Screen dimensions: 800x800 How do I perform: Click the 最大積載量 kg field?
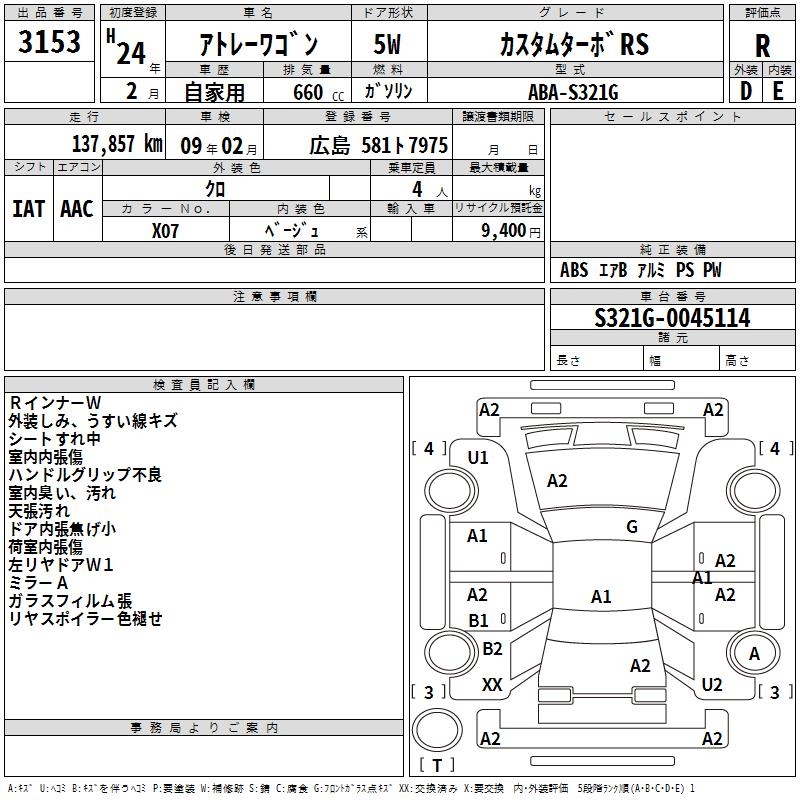498,188
